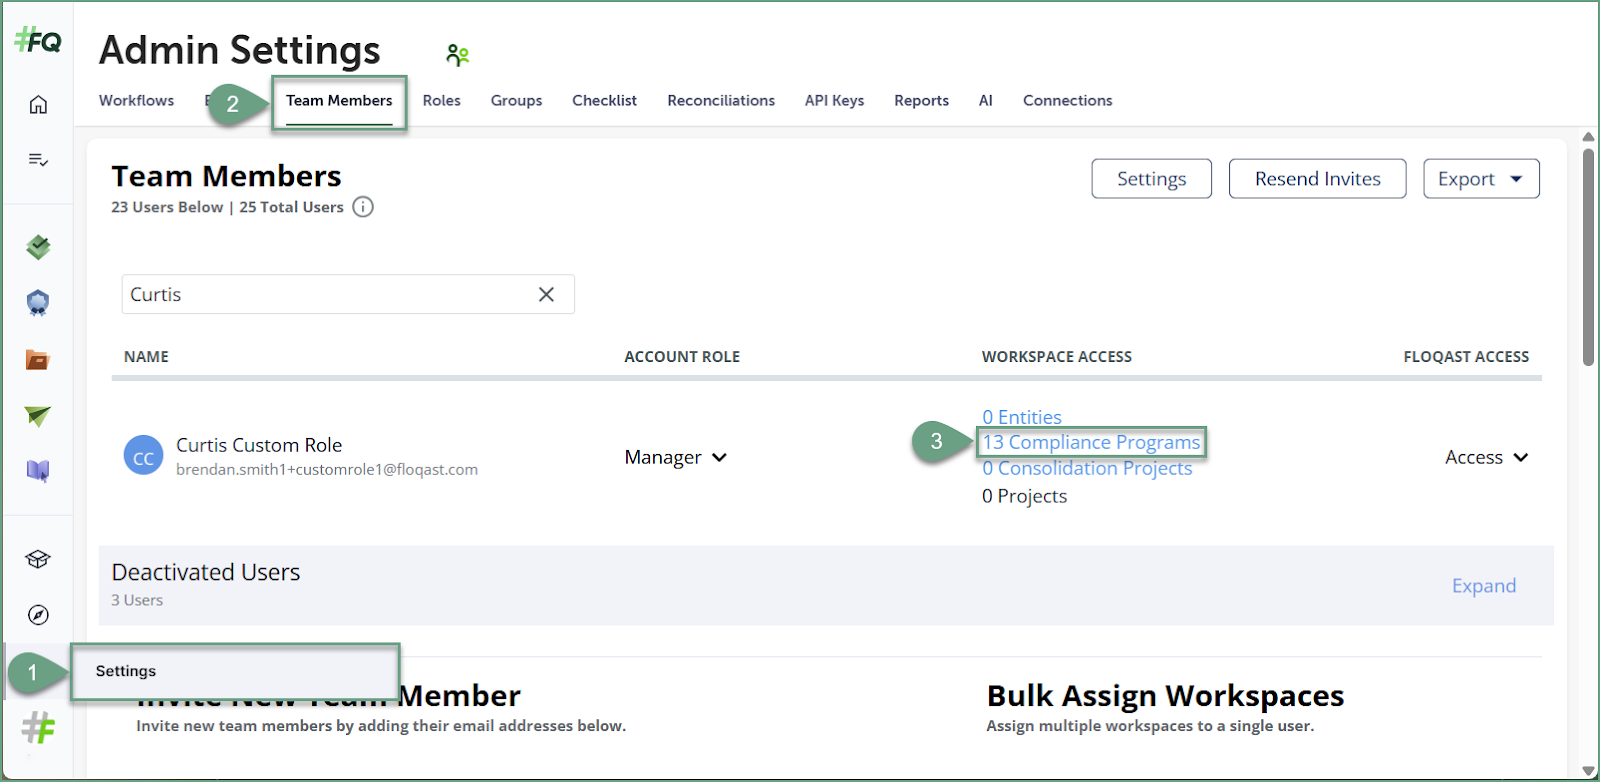Click the vertical scrollbar thumb
Viewport: 1600px width, 782px height.
click(1588, 257)
